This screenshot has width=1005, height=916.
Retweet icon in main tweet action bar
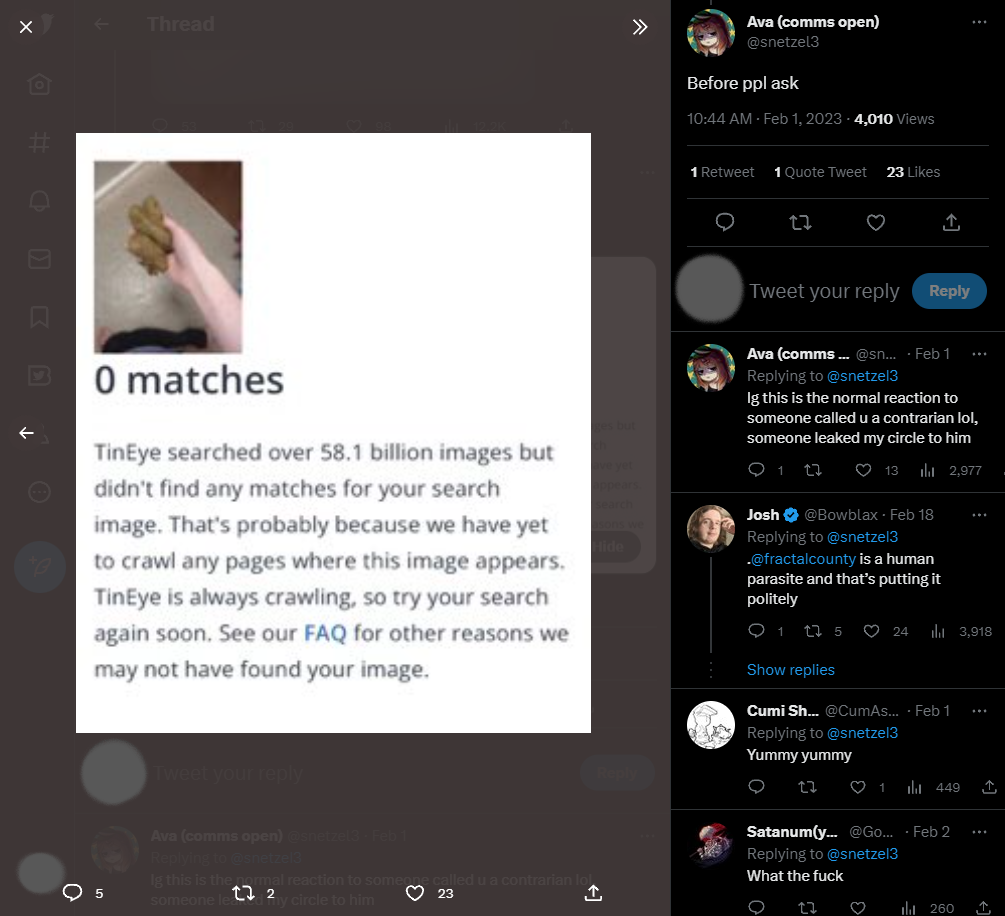coord(800,222)
